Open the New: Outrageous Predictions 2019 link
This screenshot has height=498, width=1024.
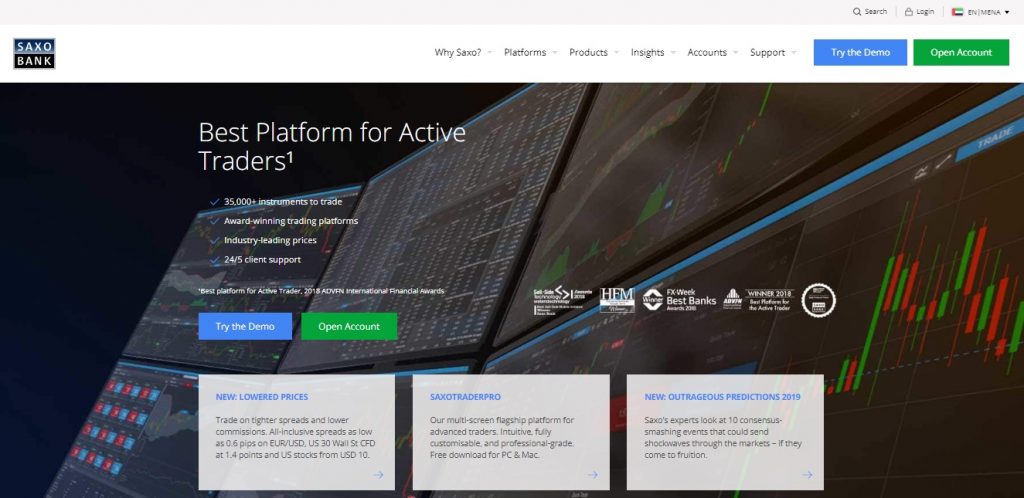[x=722, y=397]
